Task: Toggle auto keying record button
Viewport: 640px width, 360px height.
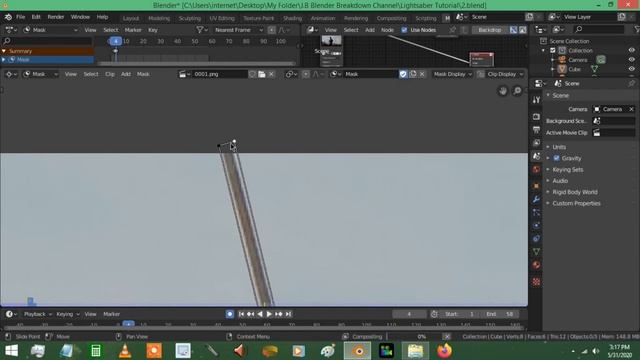Action: (230, 314)
